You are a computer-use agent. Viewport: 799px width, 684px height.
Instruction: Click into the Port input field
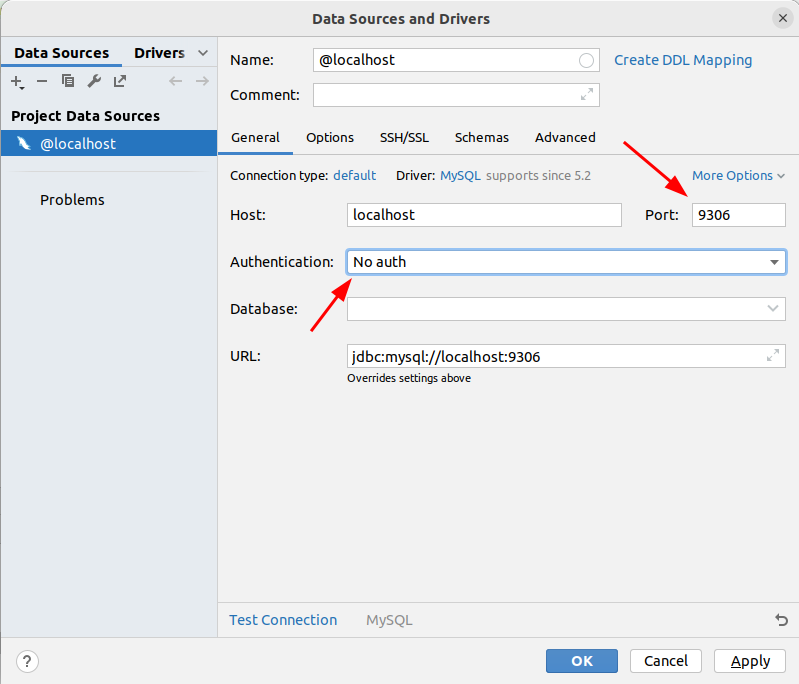(738, 215)
